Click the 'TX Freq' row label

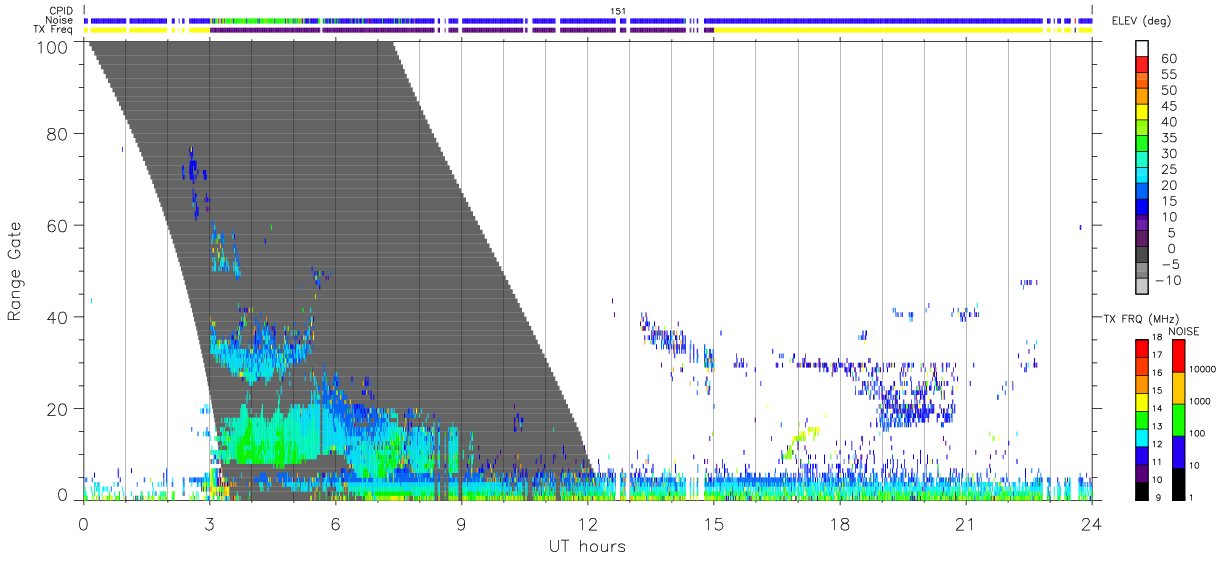54,30
